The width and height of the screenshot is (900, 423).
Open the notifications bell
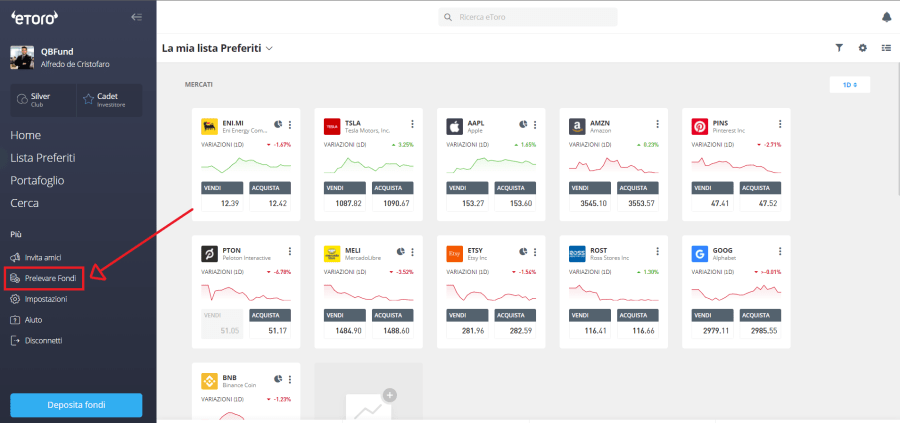[x=887, y=17]
